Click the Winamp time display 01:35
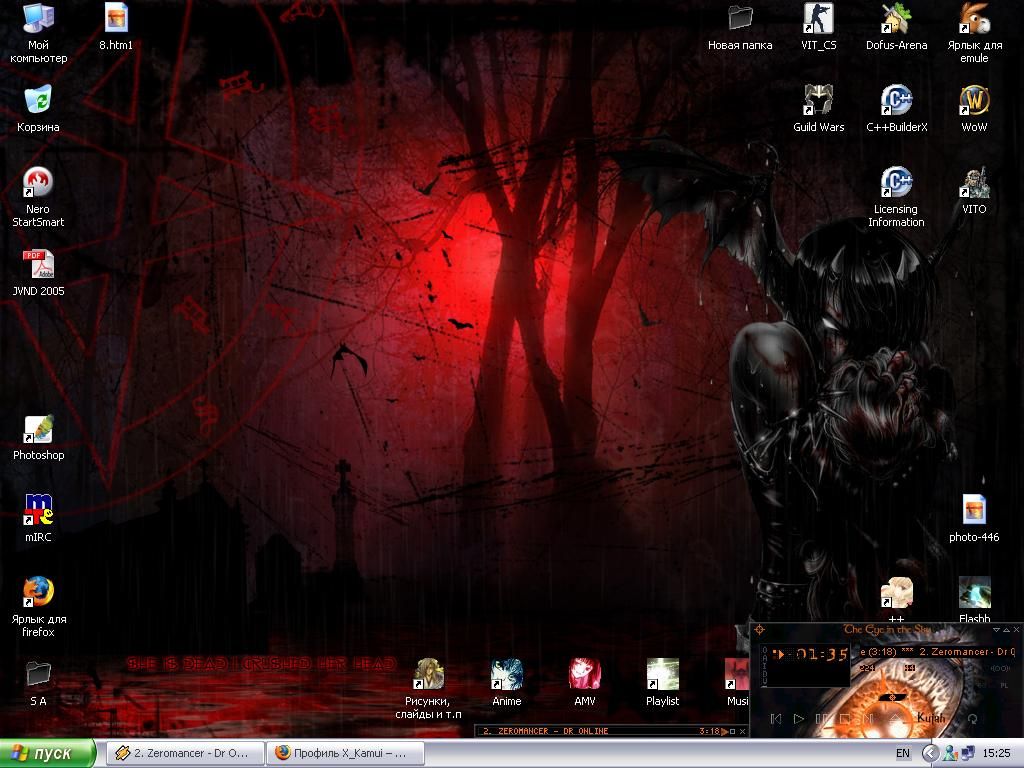This screenshot has width=1024, height=768. [x=822, y=654]
